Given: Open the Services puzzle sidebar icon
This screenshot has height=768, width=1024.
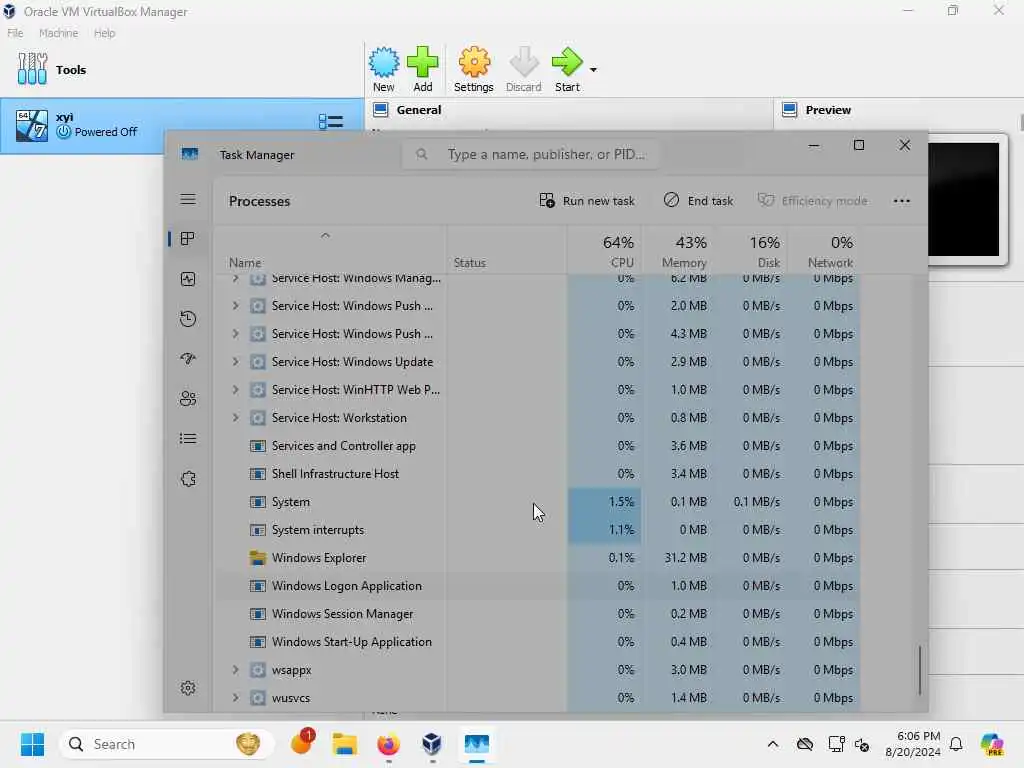Looking at the screenshot, I should [x=188, y=479].
